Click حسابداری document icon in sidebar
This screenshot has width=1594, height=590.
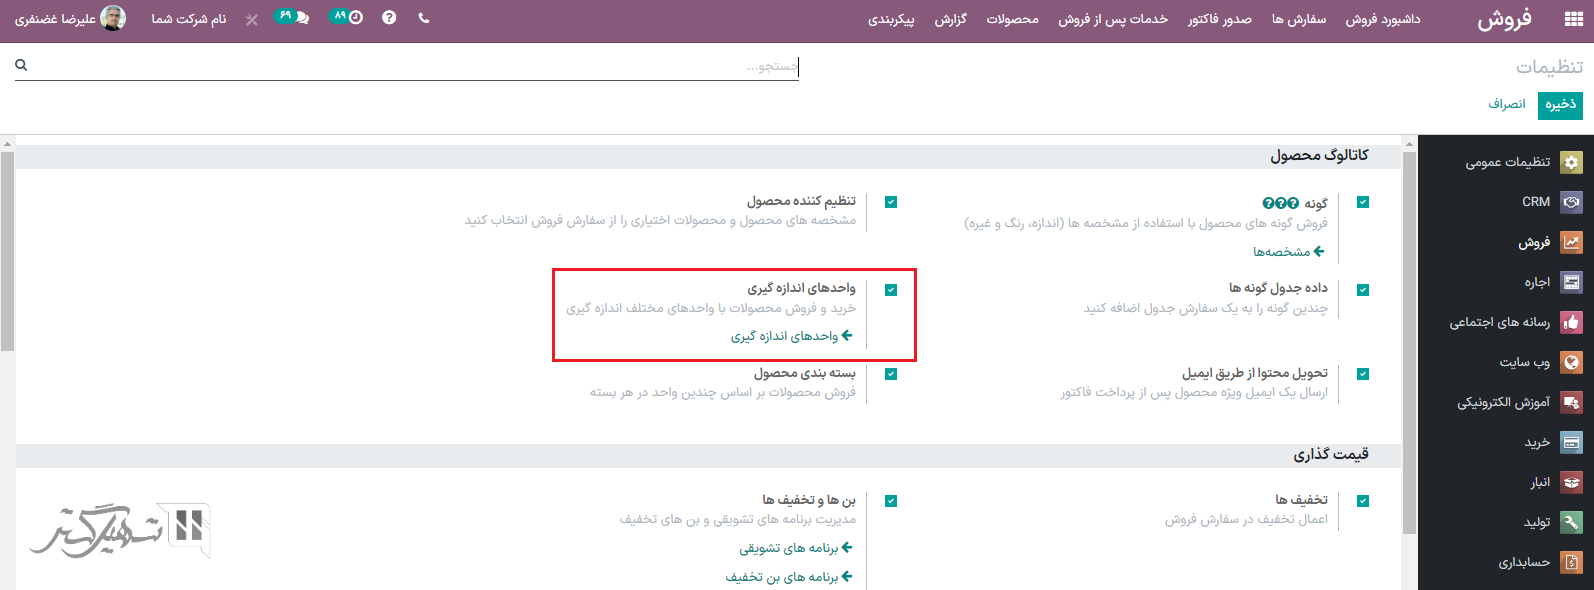coord(1571,562)
